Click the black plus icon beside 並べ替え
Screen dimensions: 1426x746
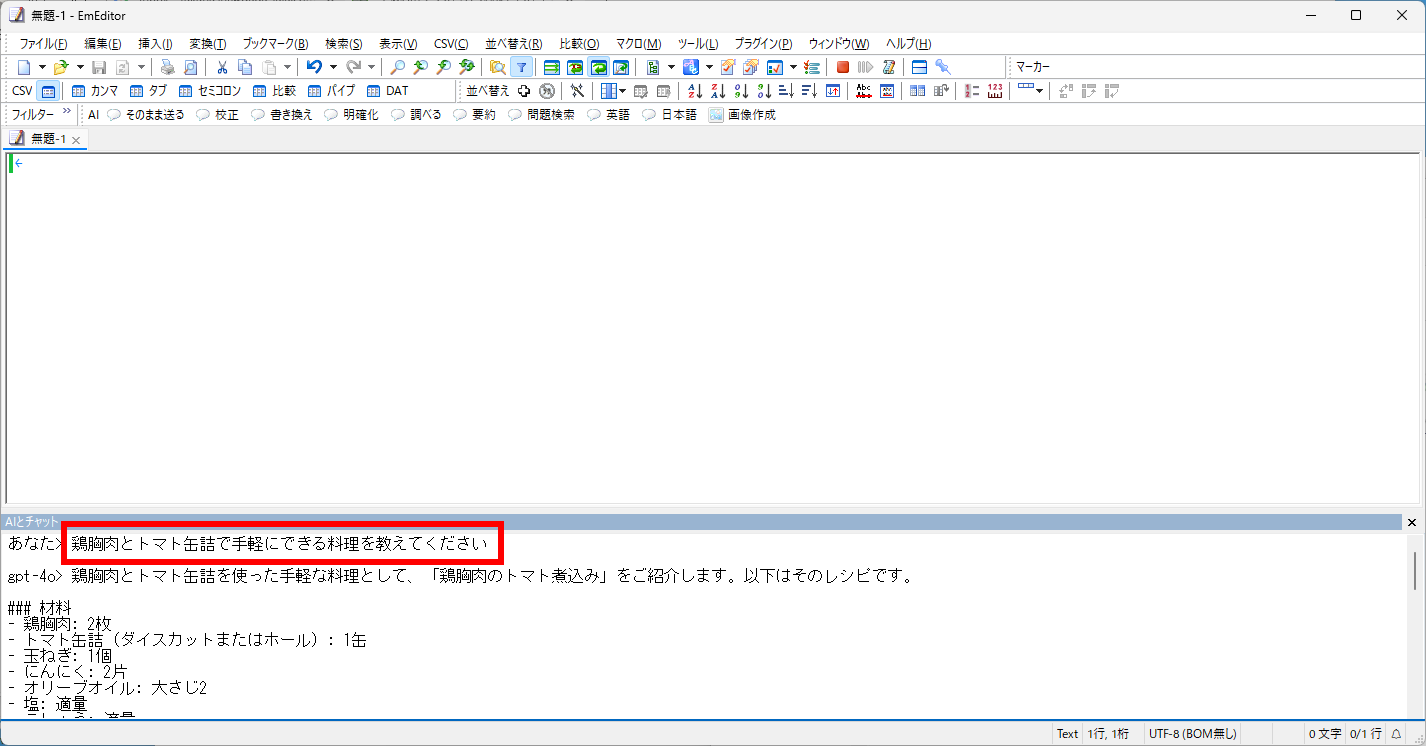(523, 91)
